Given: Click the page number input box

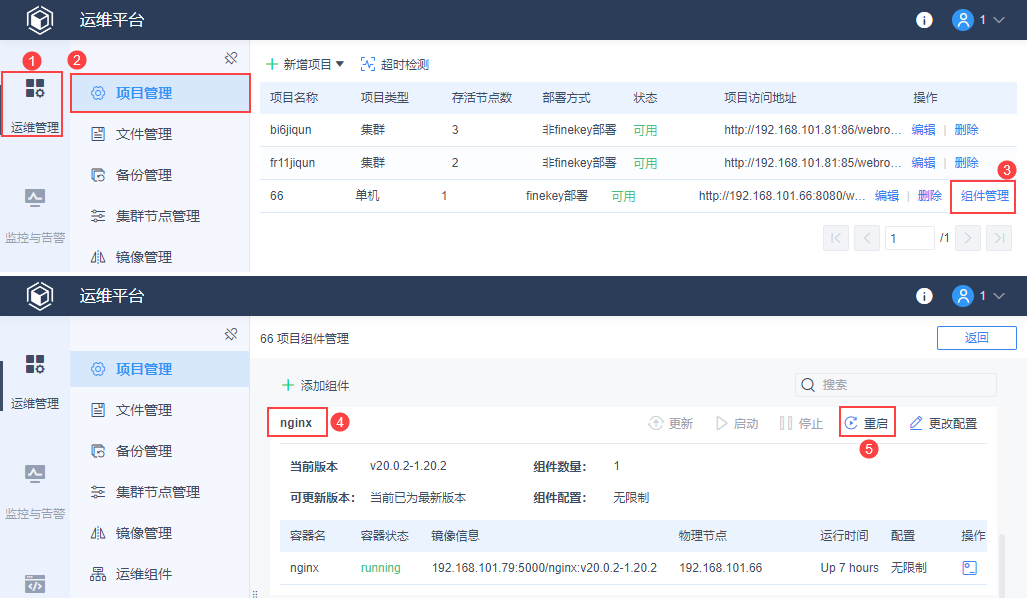Looking at the screenshot, I should coord(909,238).
